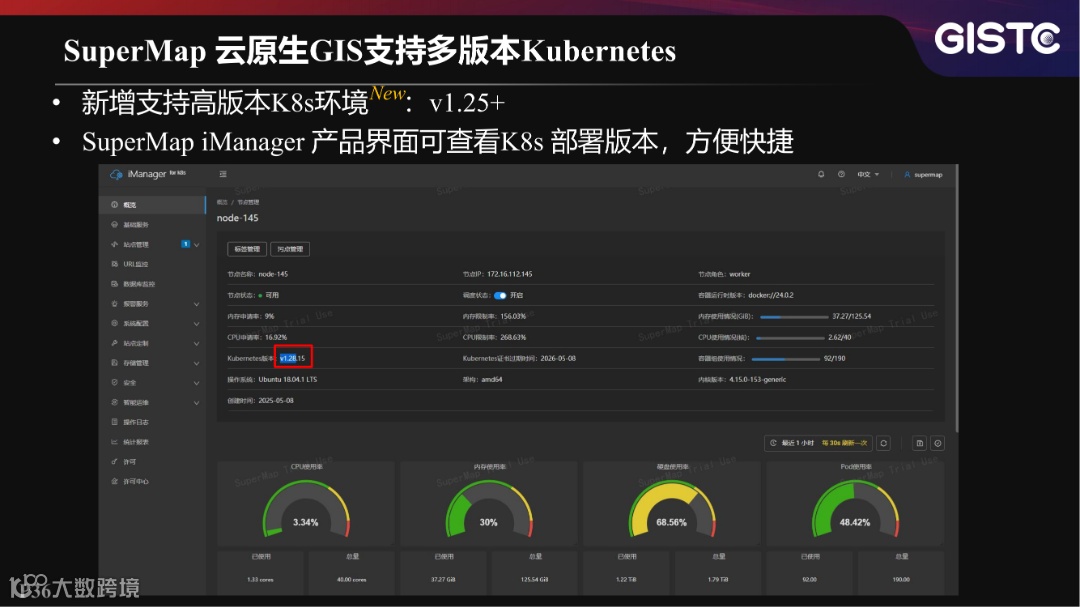Image resolution: width=1080 pixels, height=607 pixels.
Task: Click the runtime version docker://24.0.2
Action: (x=771, y=296)
